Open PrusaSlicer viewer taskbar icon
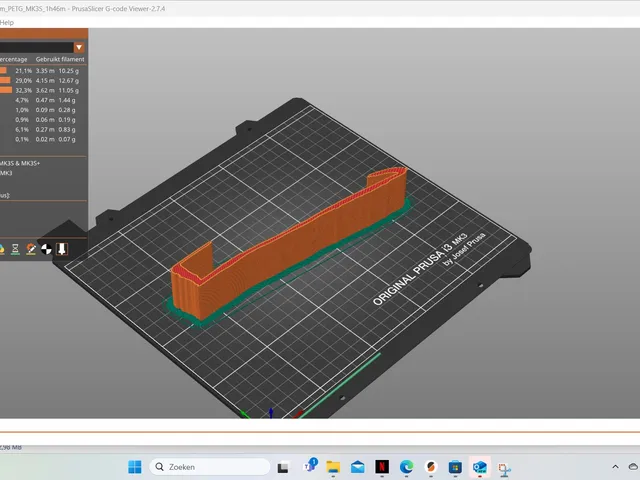 click(431, 467)
